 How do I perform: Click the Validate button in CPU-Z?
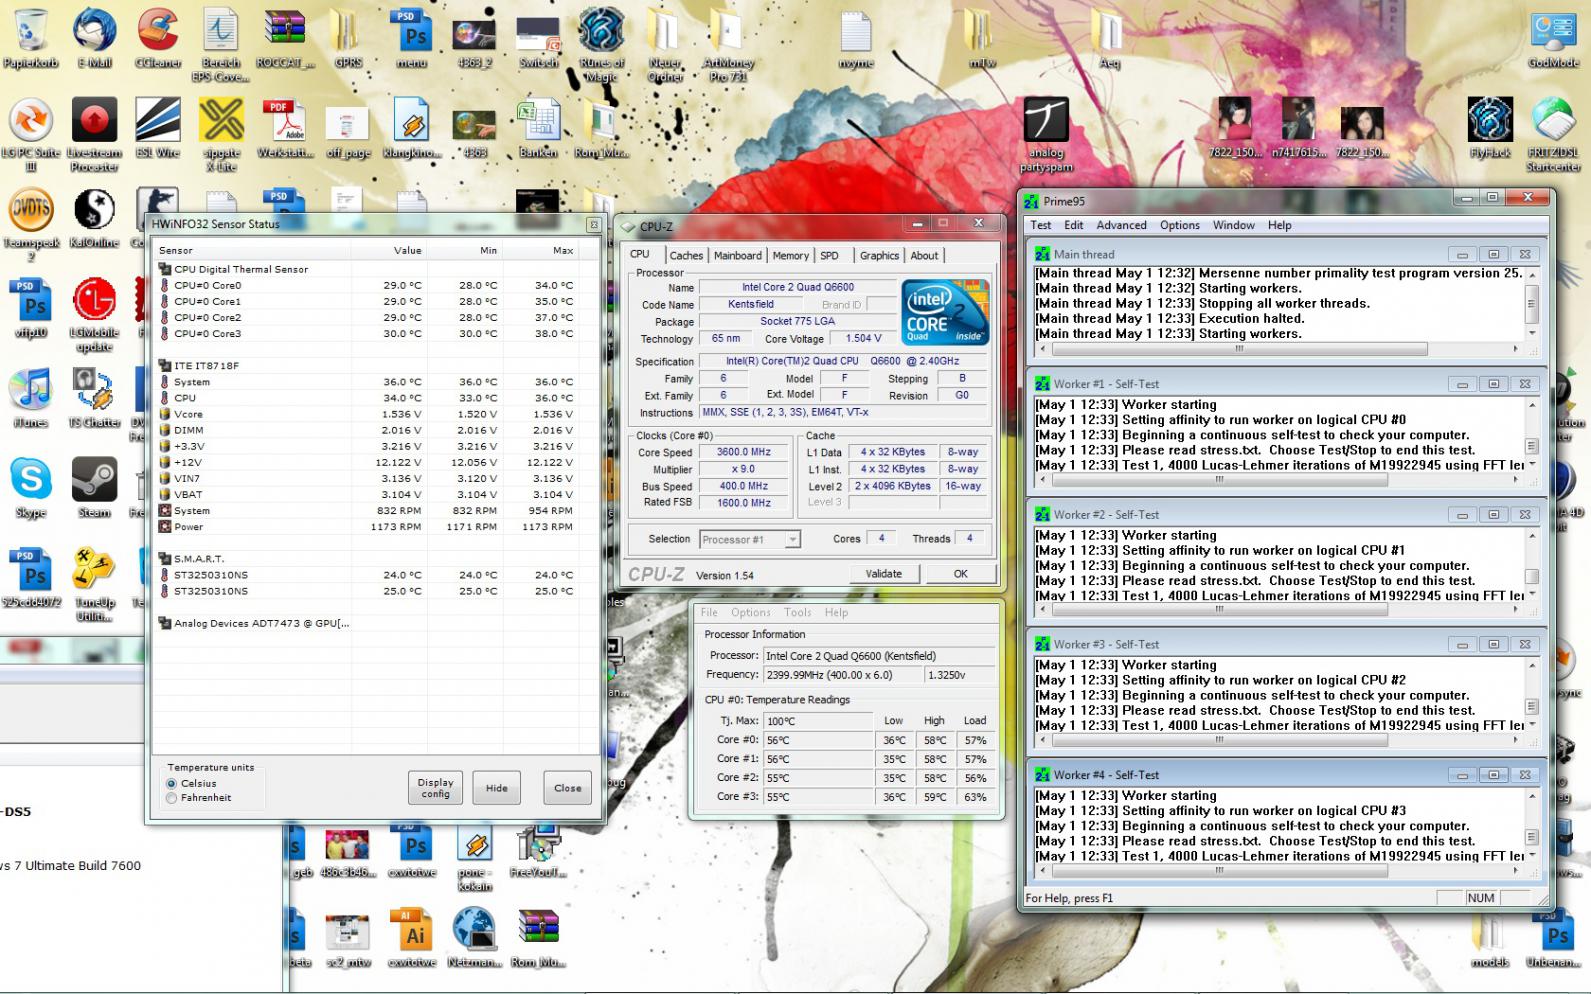pos(883,574)
